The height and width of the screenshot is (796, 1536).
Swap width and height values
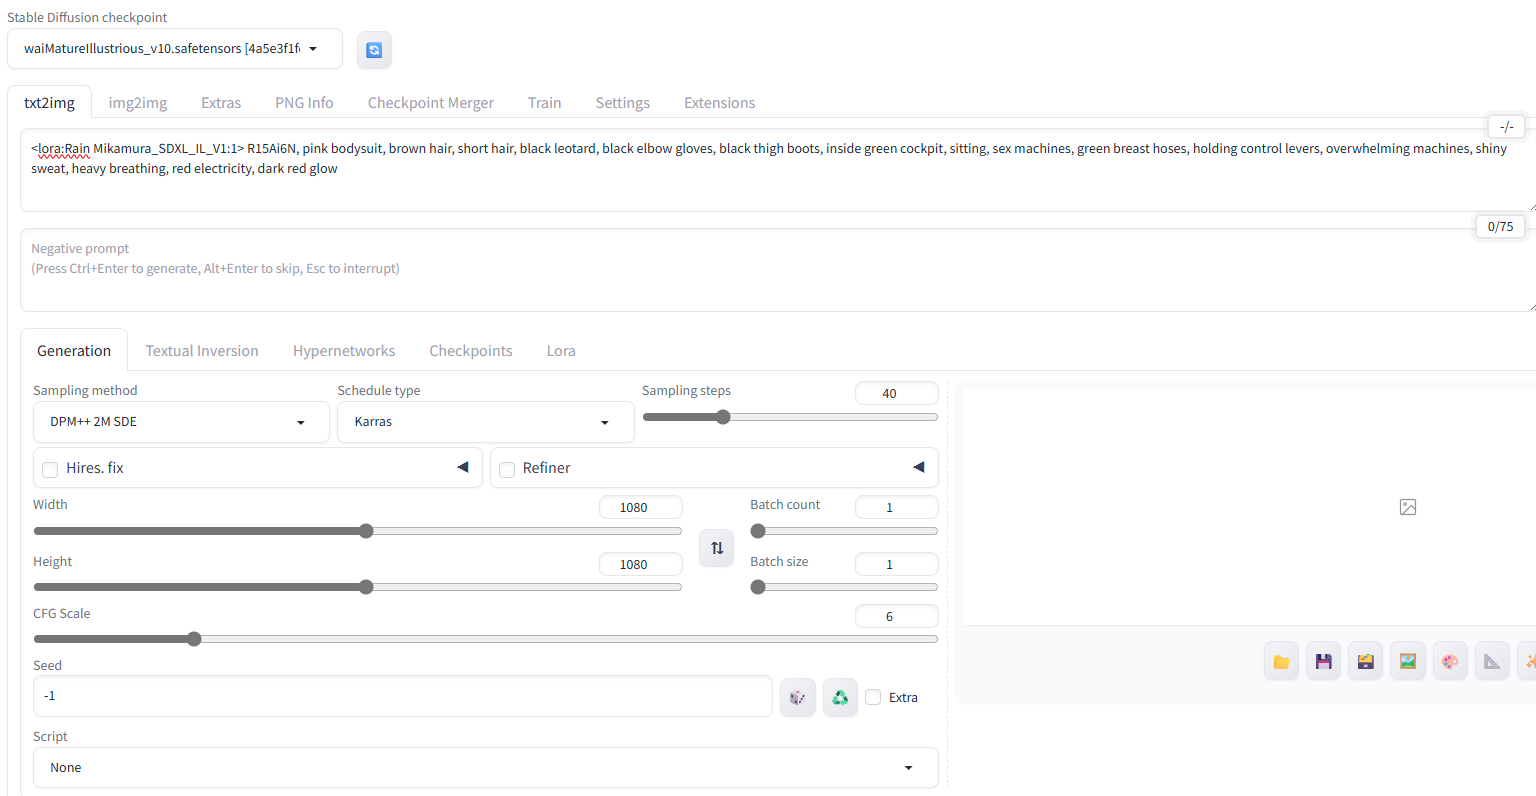click(716, 548)
